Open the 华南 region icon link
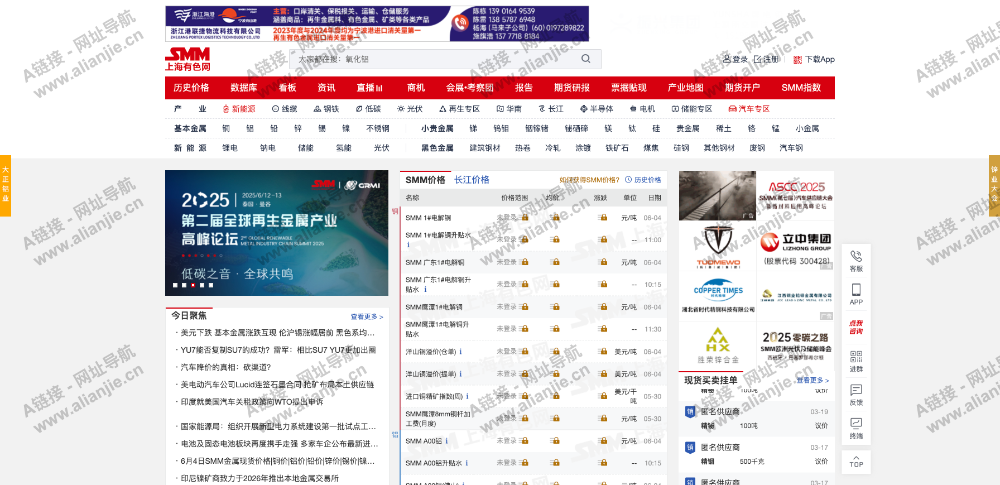The width and height of the screenshot is (1000, 485). tap(509, 109)
